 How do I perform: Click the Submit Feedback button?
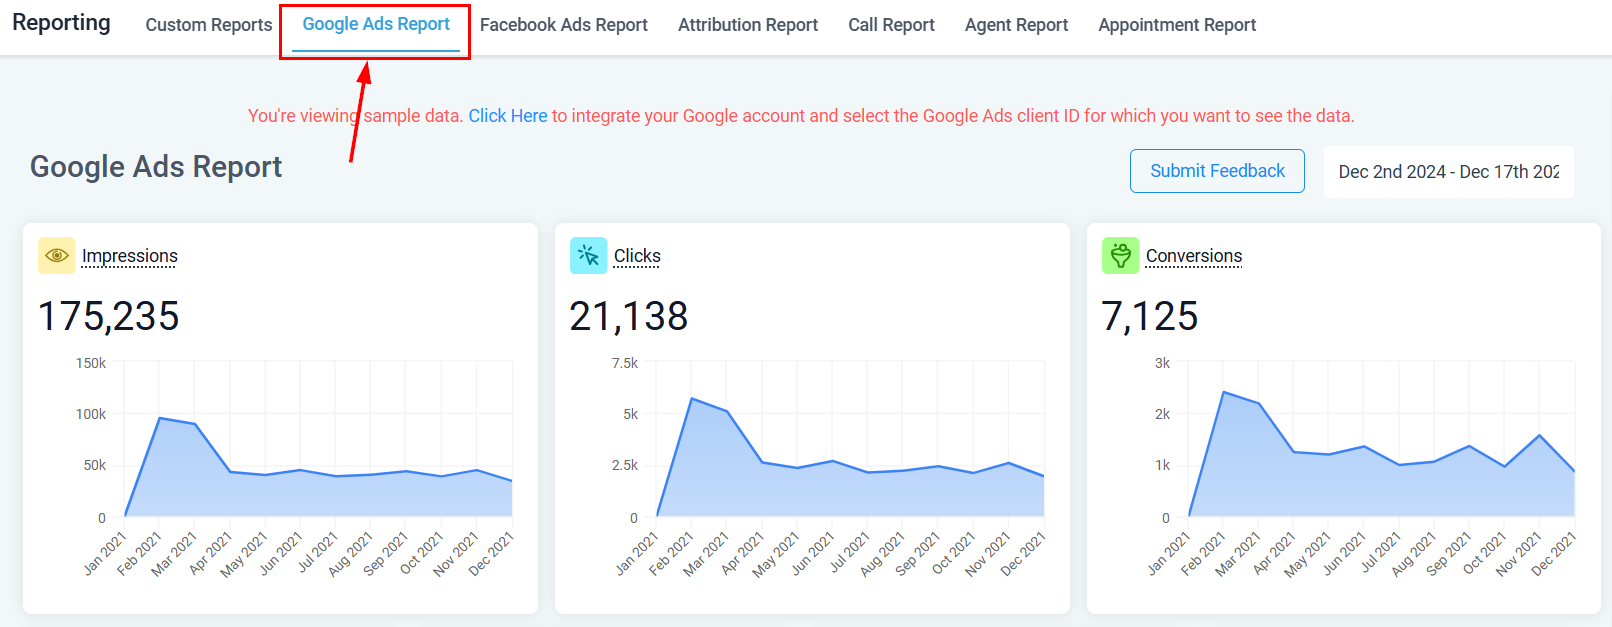pyautogui.click(x=1217, y=171)
